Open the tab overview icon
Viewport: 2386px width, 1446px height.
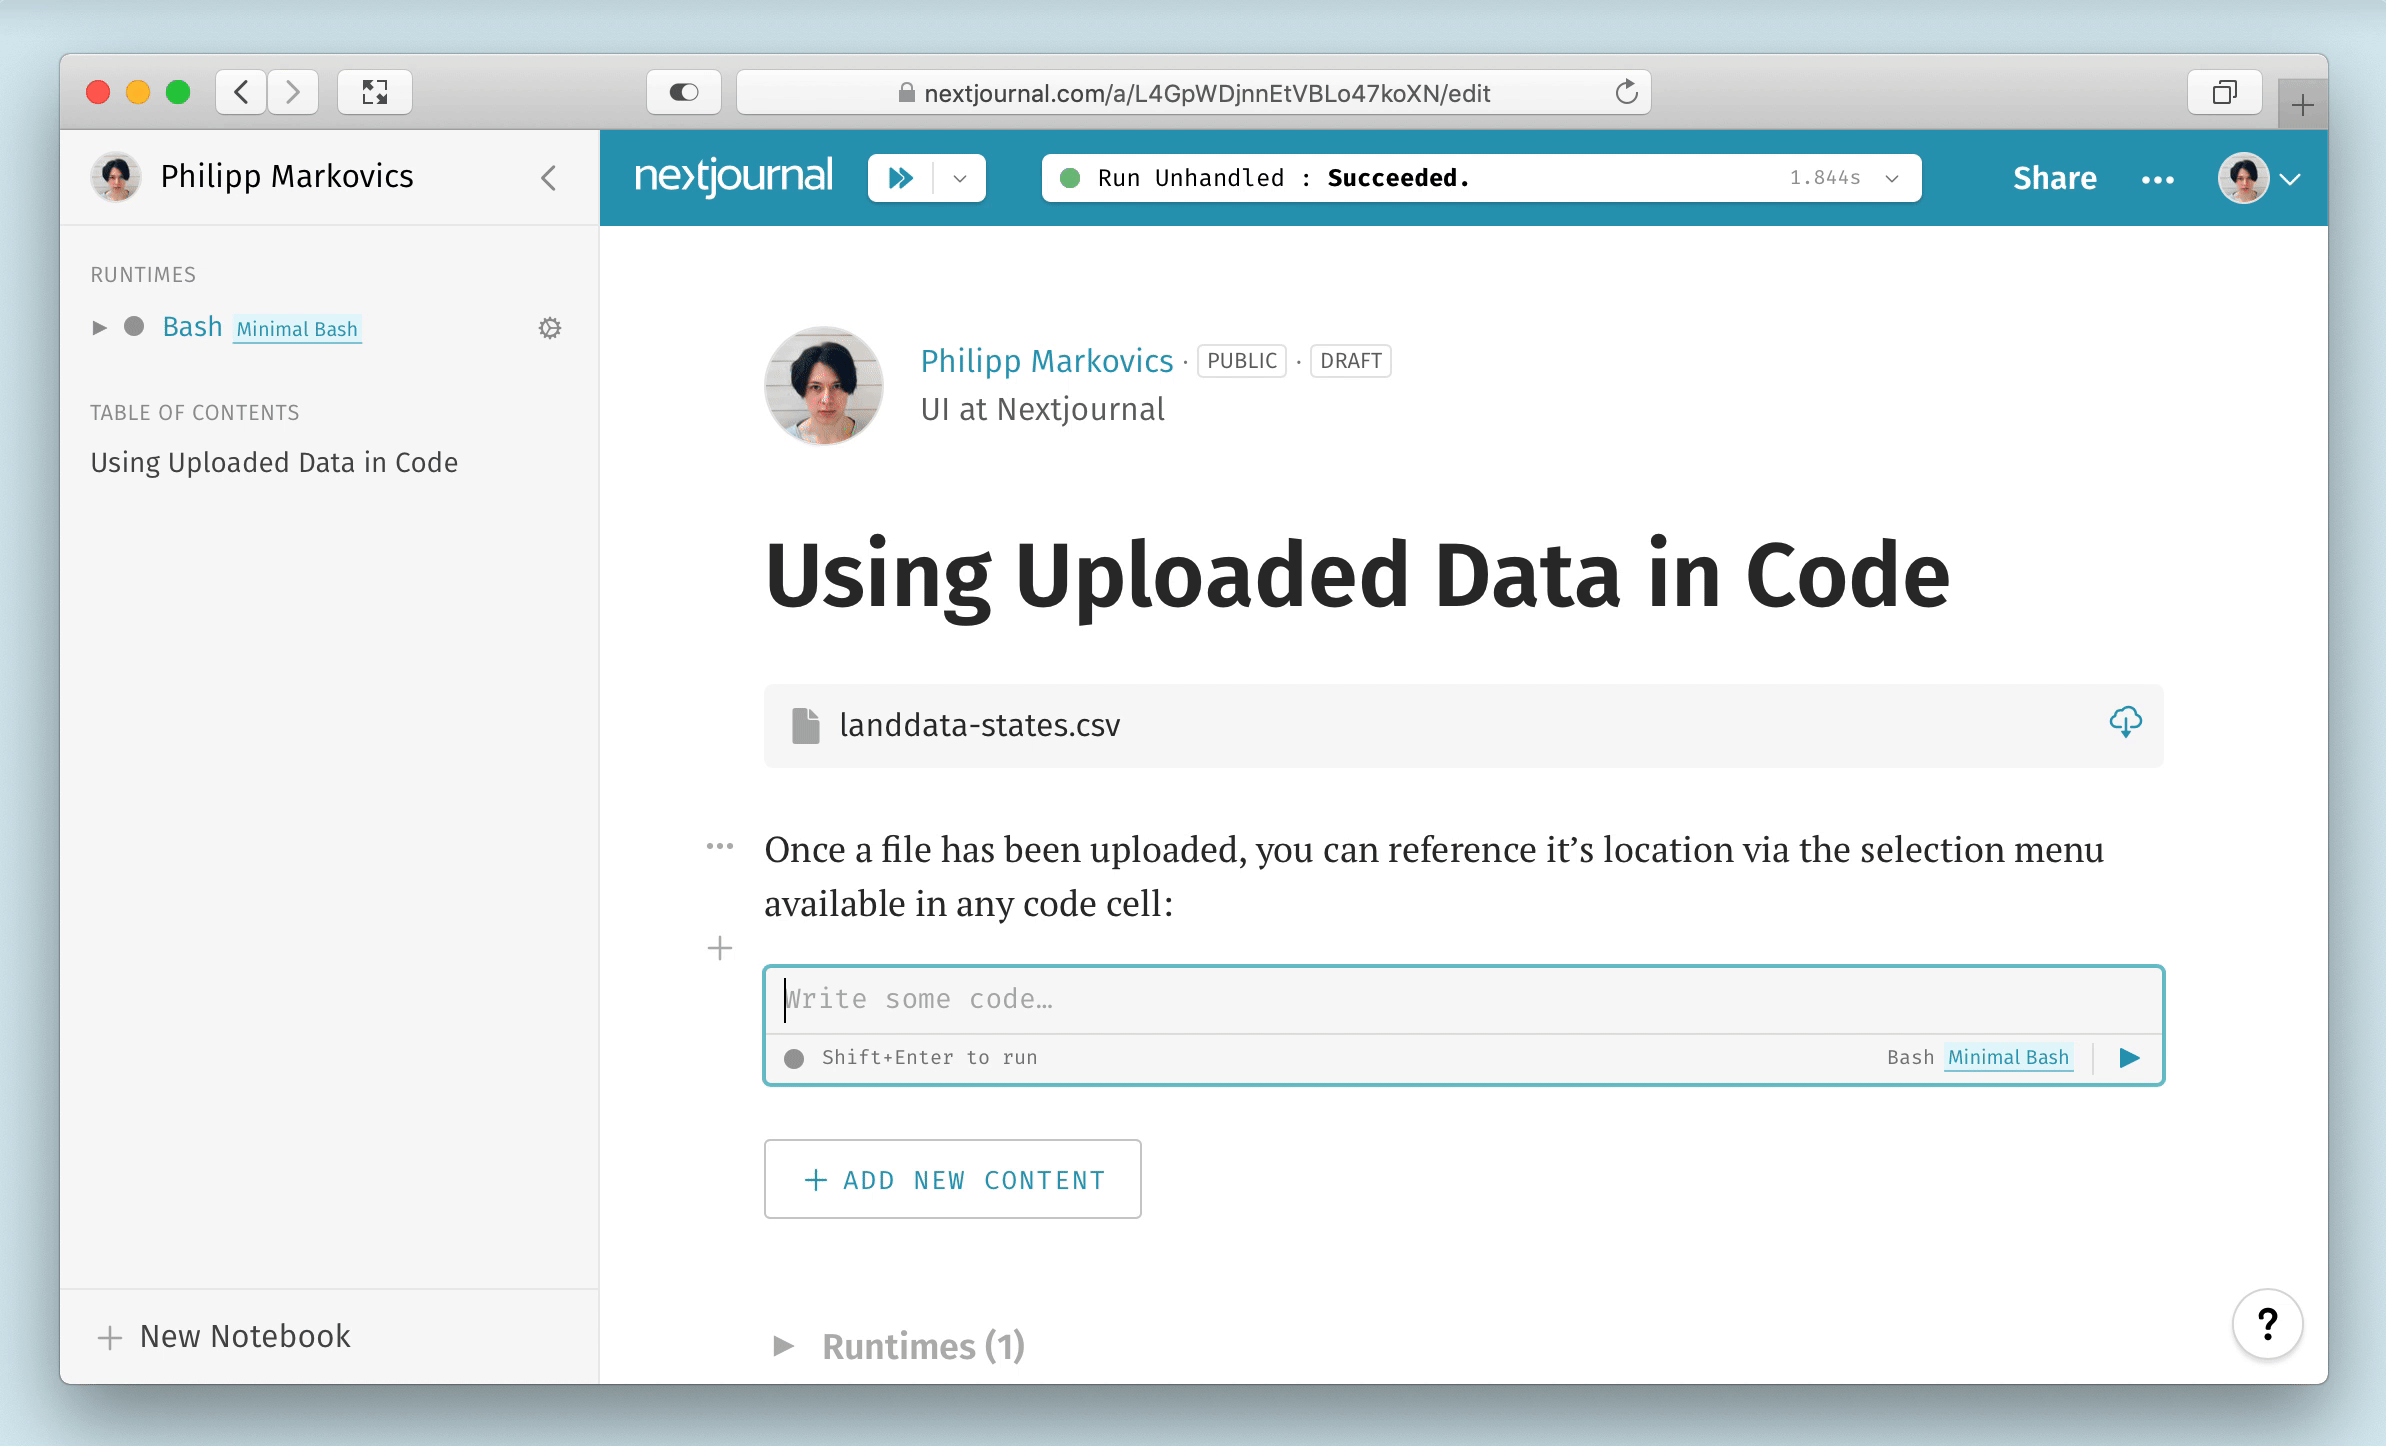click(2224, 93)
